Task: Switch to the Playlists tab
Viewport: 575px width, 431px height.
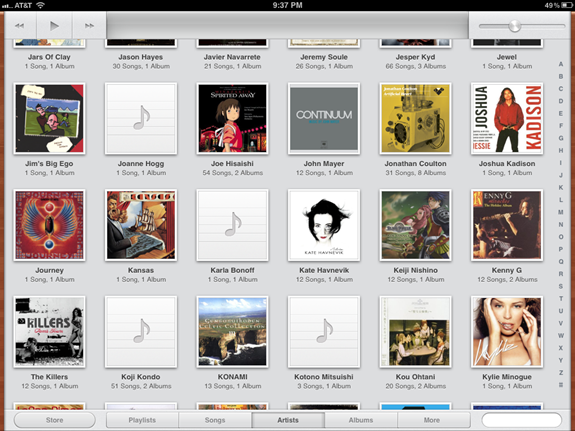Action: (142, 420)
